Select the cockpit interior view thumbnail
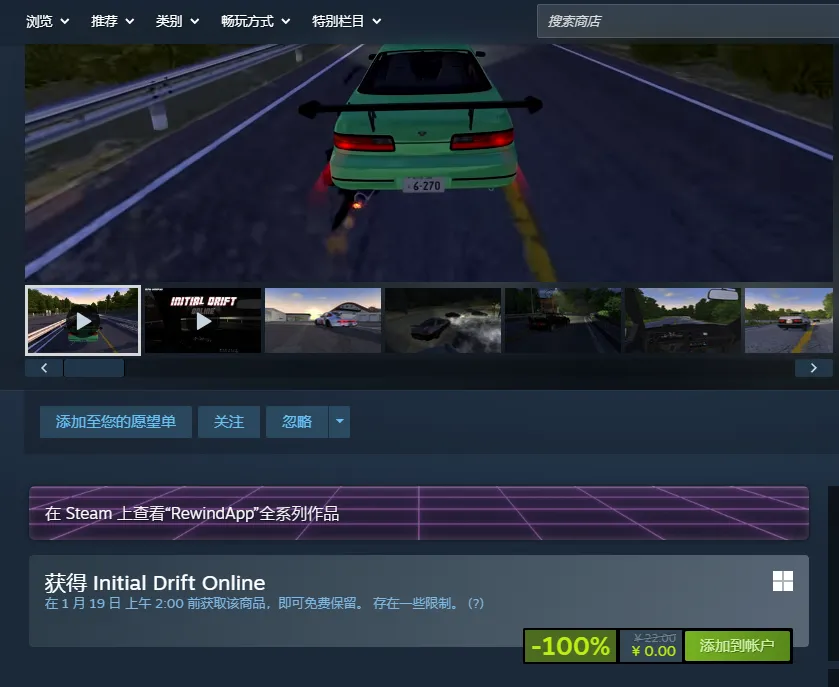The image size is (839, 687). point(683,320)
